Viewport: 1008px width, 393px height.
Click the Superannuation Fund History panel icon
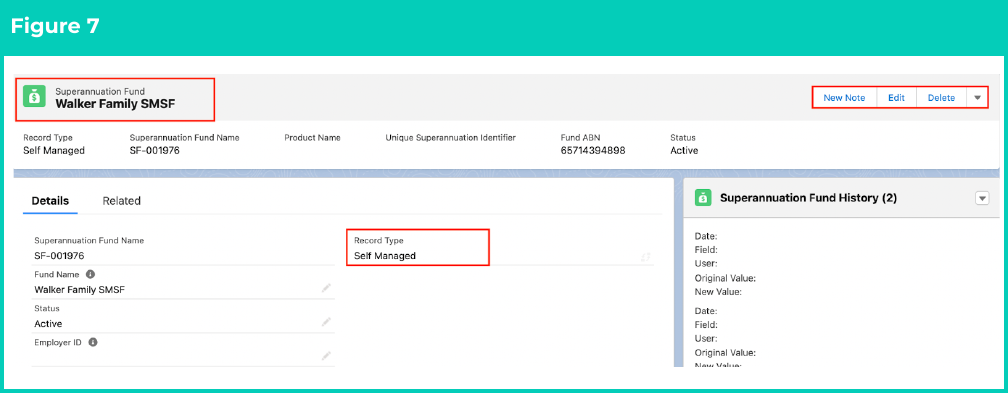click(703, 198)
